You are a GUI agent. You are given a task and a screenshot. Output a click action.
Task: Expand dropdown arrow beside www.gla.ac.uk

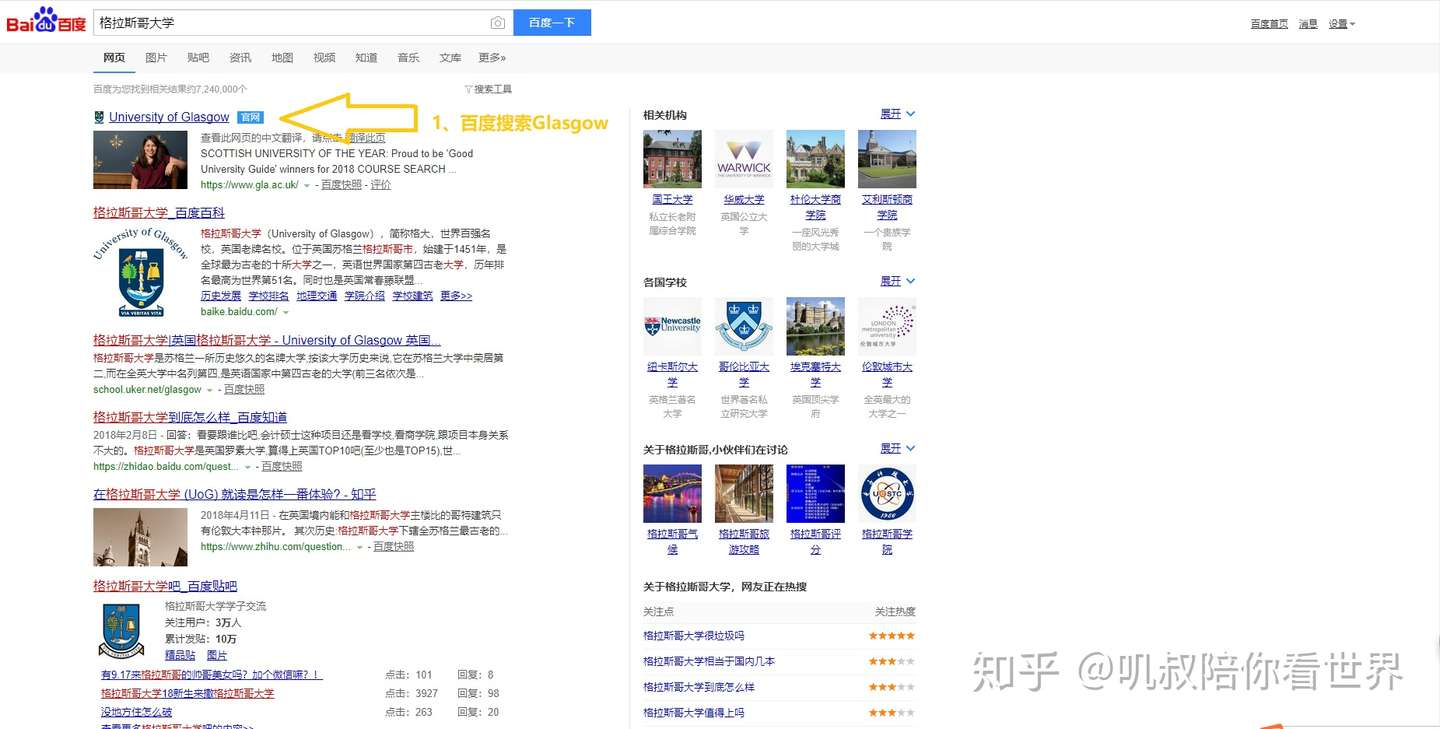coord(307,185)
